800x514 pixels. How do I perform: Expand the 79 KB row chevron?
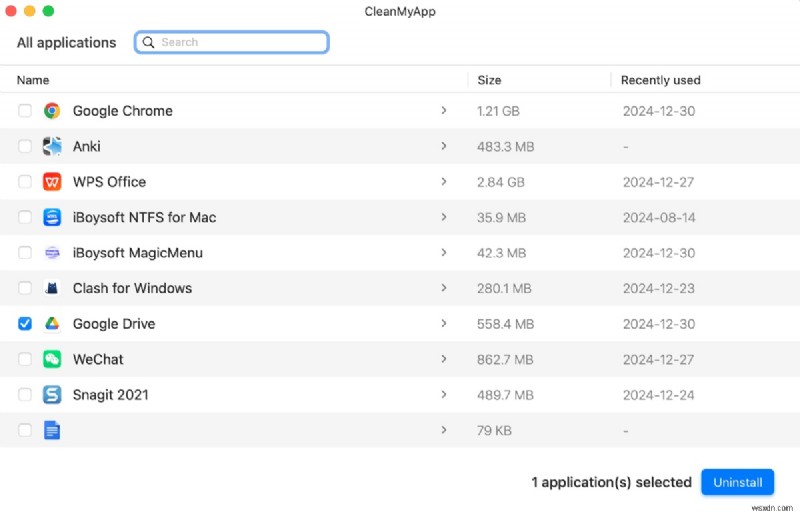pyautogui.click(x=444, y=430)
